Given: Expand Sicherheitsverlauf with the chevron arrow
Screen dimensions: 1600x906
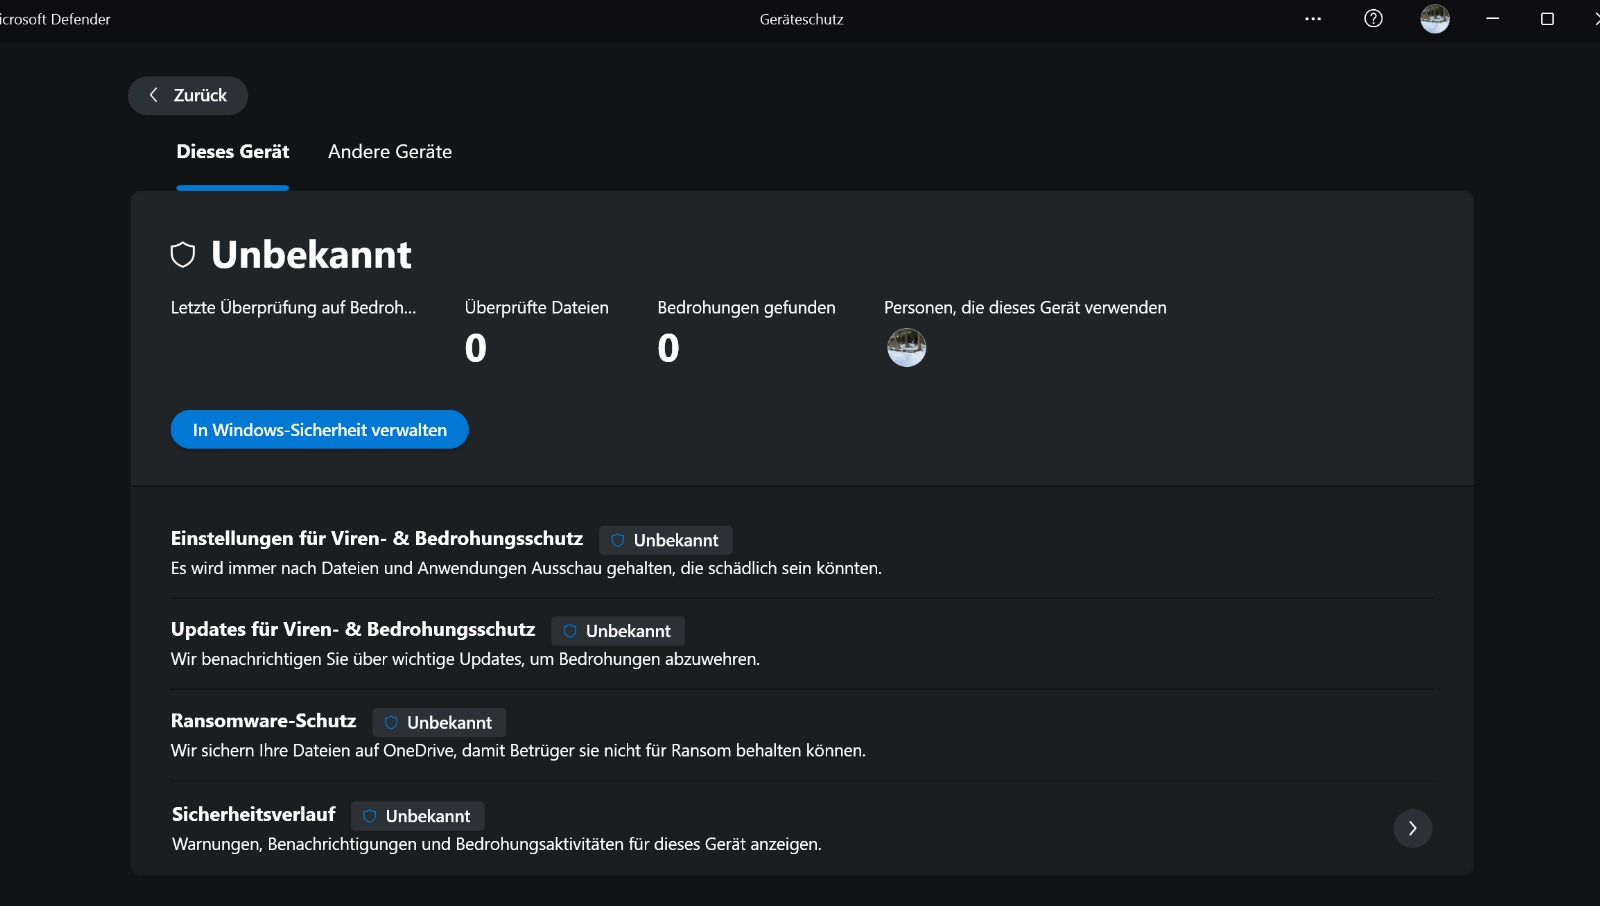Looking at the screenshot, I should pyautogui.click(x=1412, y=828).
